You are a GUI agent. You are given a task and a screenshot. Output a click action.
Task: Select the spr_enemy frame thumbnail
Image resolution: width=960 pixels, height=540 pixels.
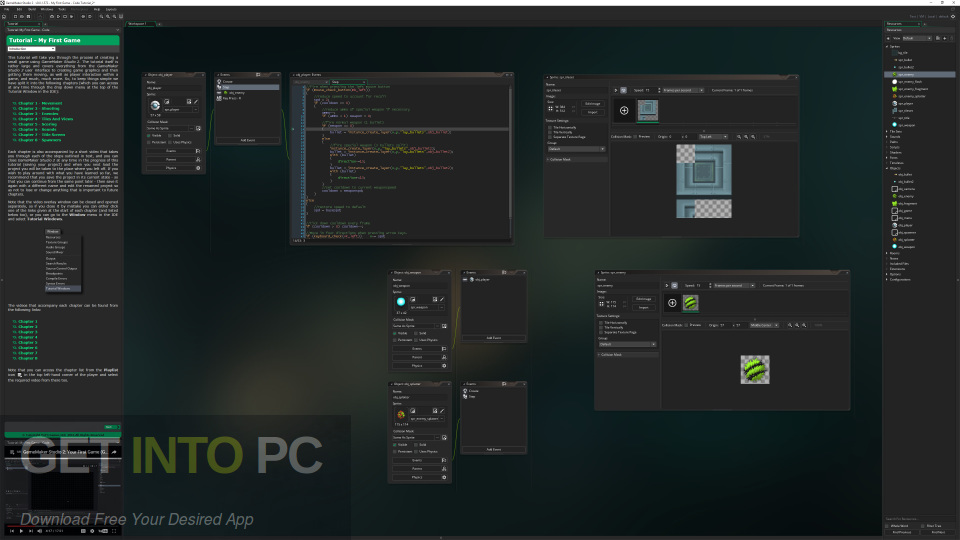coord(691,303)
